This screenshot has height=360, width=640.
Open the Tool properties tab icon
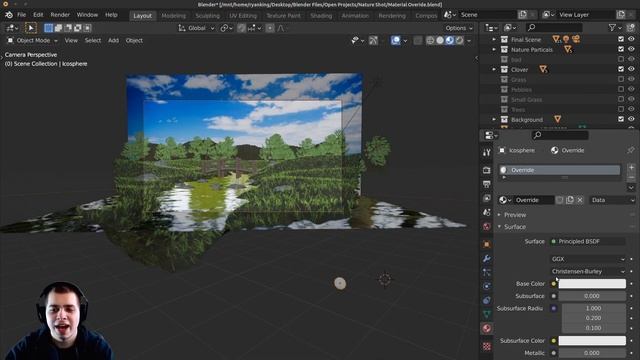(486, 153)
